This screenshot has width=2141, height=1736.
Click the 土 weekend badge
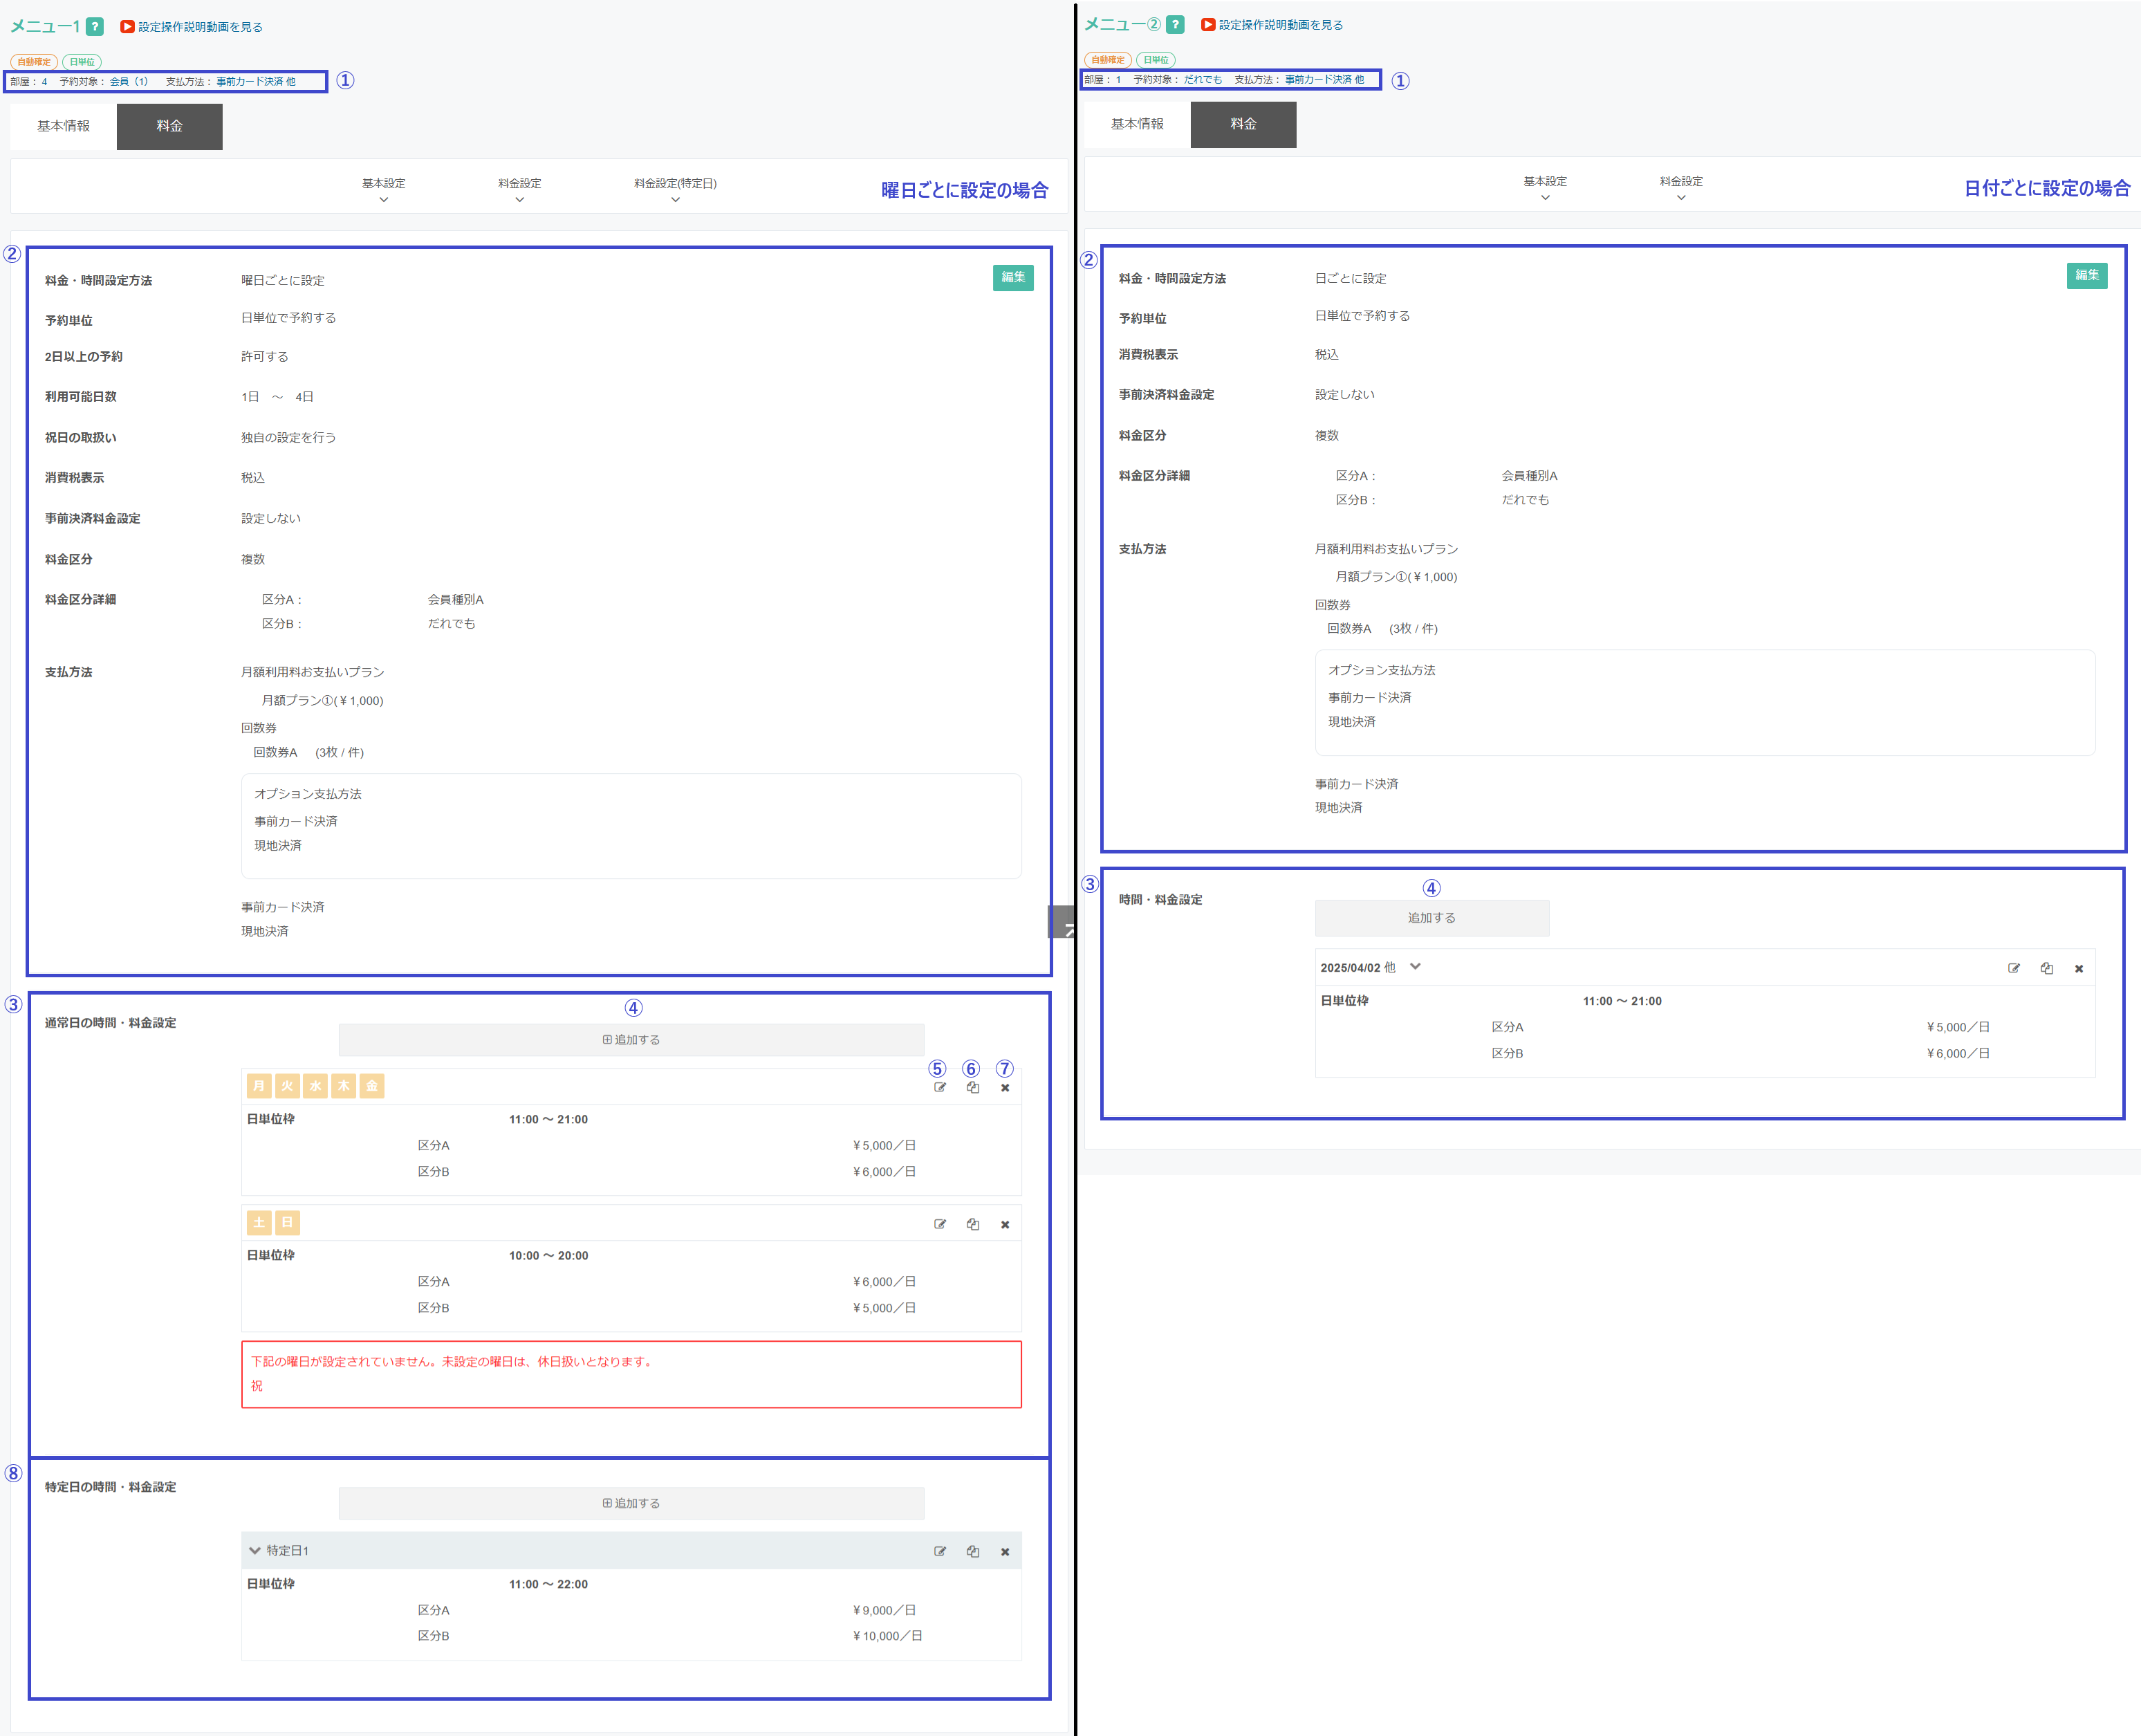point(259,1222)
